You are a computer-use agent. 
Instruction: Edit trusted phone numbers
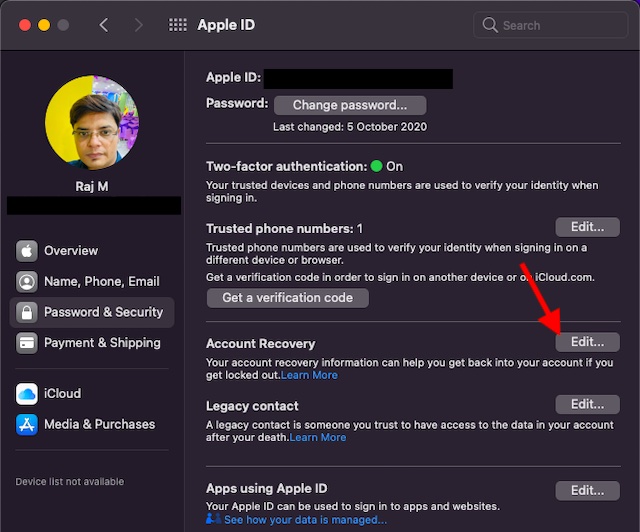(x=587, y=227)
